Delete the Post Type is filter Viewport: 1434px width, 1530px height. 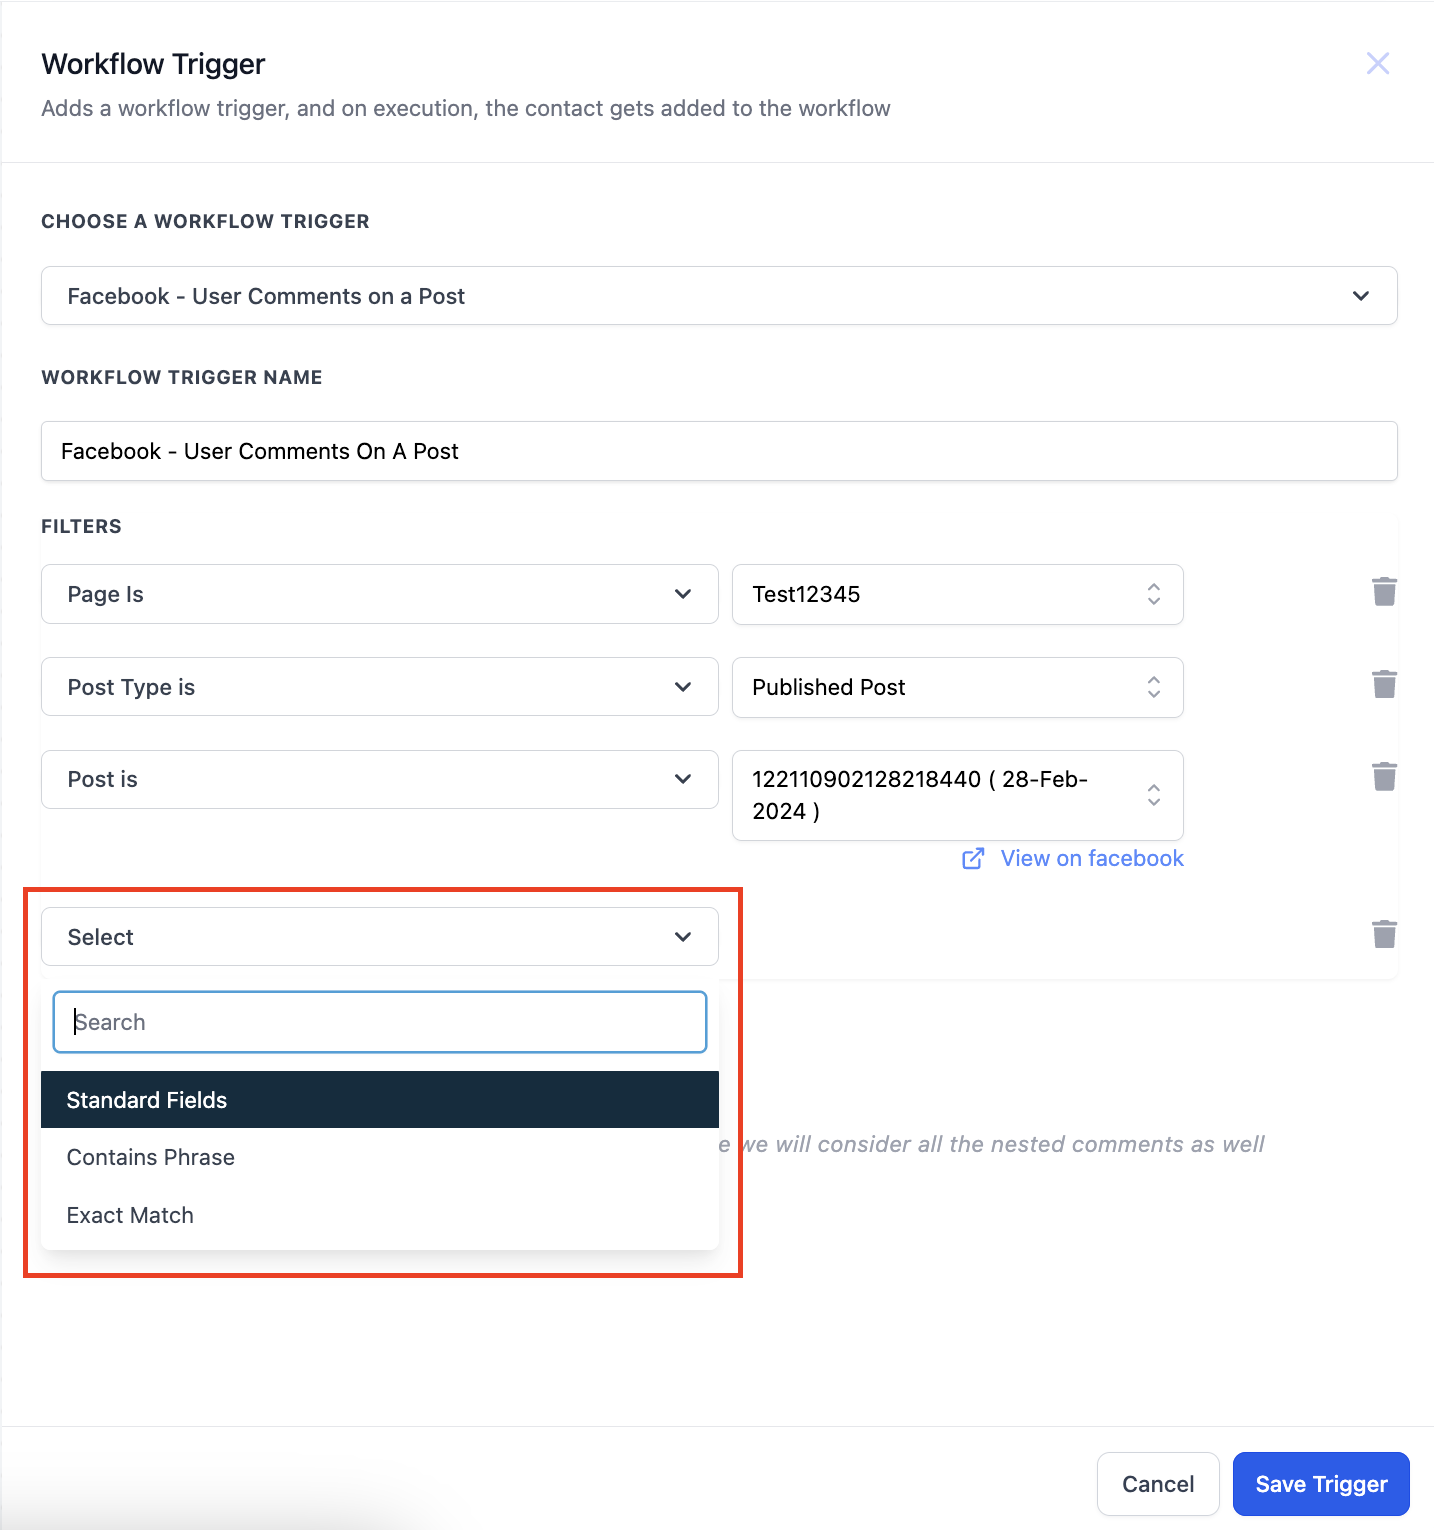pos(1384,685)
